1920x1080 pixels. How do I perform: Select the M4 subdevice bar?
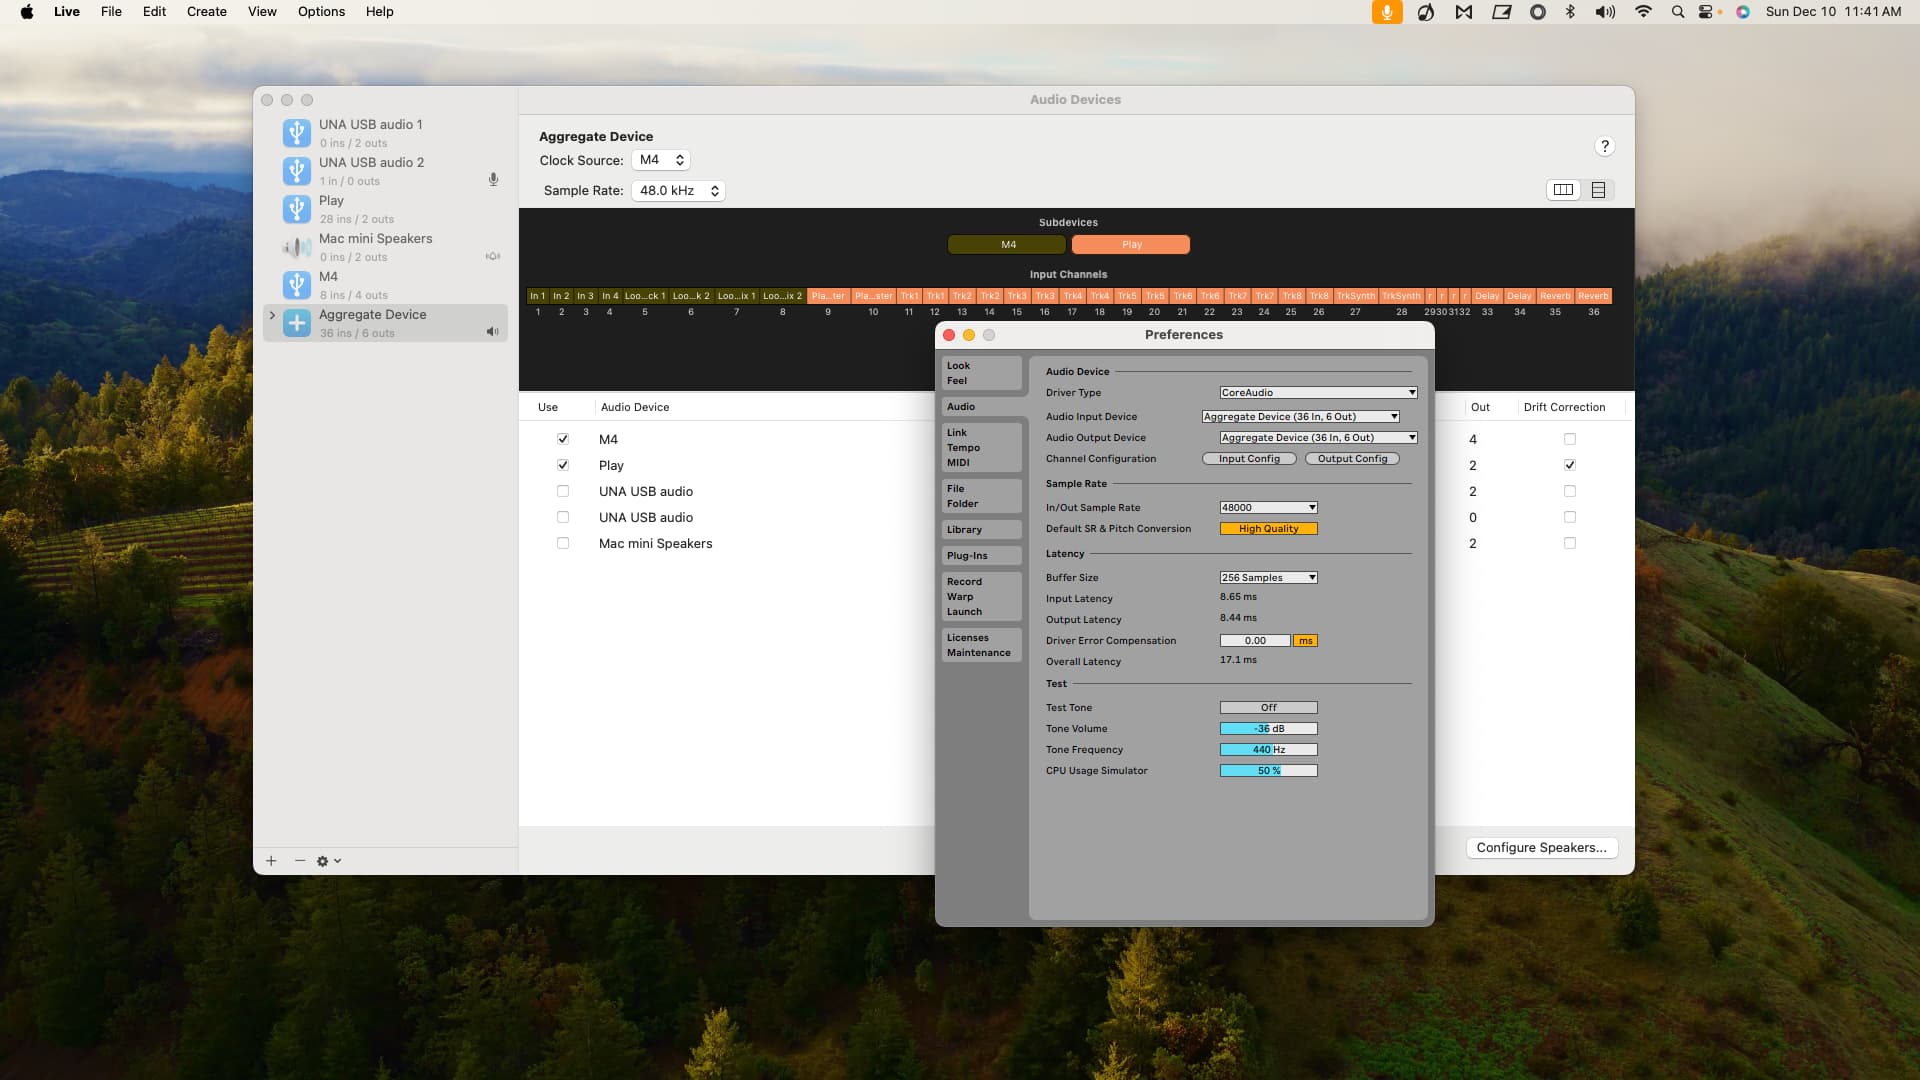point(1007,245)
